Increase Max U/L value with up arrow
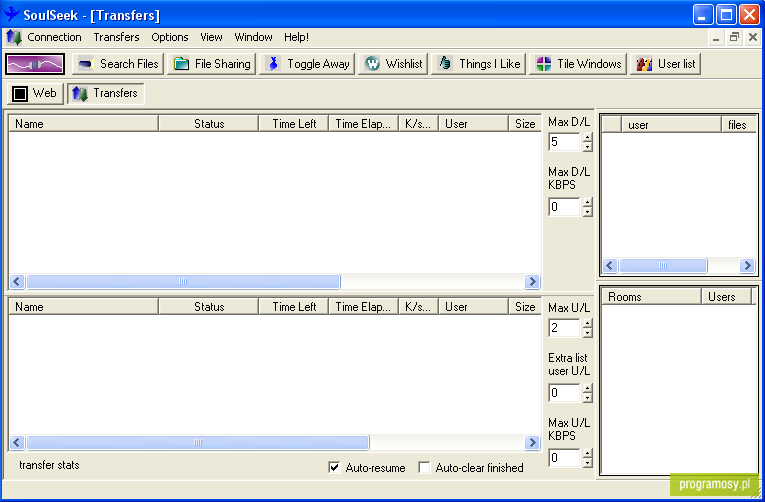Viewport: 765px width, 502px height. point(587,323)
